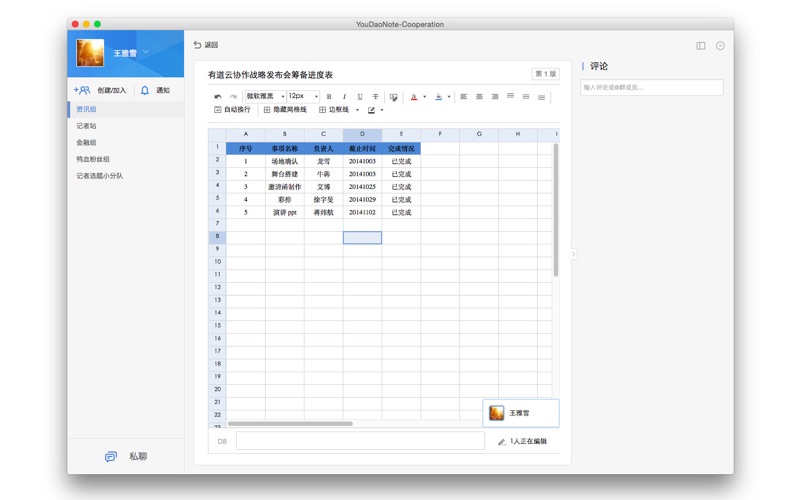Open font color dropdown arrow

click(424, 96)
